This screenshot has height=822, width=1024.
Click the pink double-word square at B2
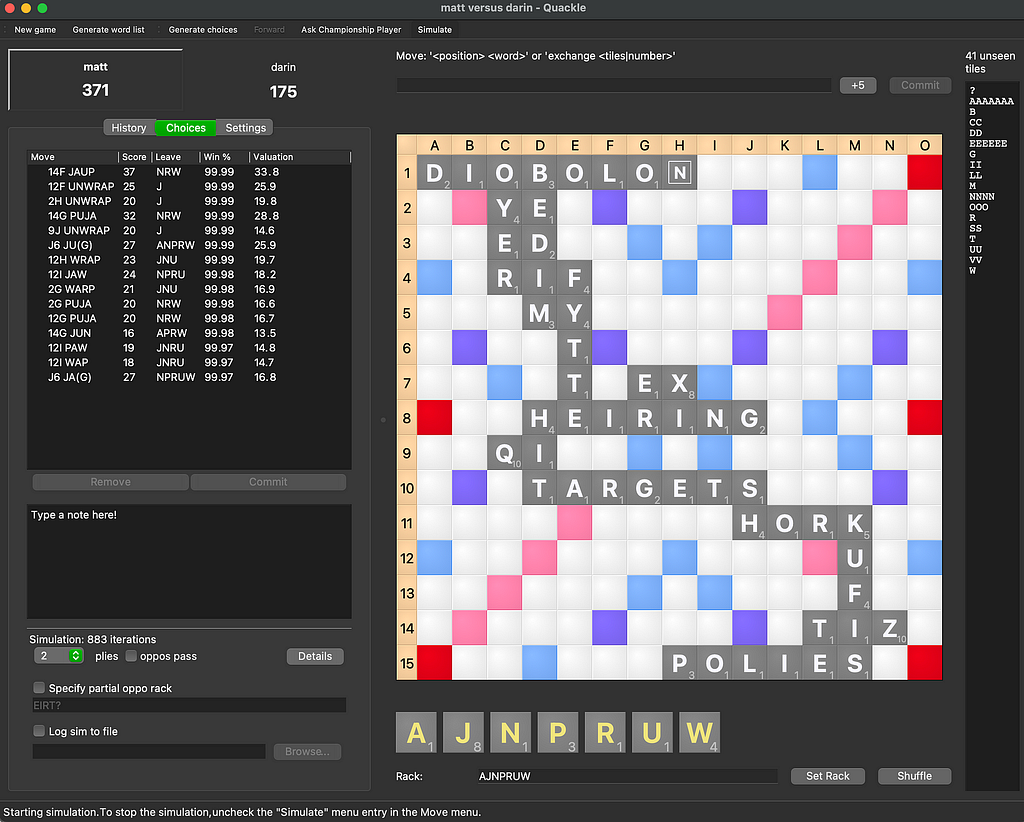(469, 208)
